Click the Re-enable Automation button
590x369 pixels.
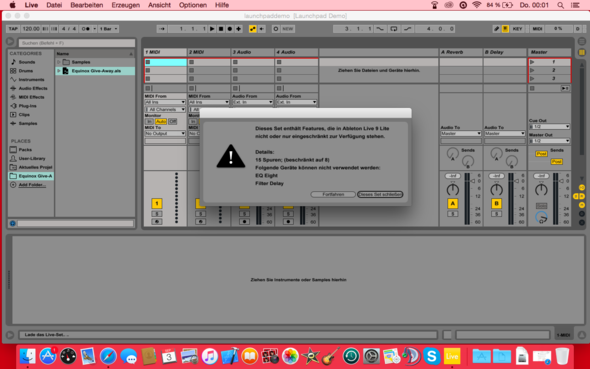(x=262, y=29)
